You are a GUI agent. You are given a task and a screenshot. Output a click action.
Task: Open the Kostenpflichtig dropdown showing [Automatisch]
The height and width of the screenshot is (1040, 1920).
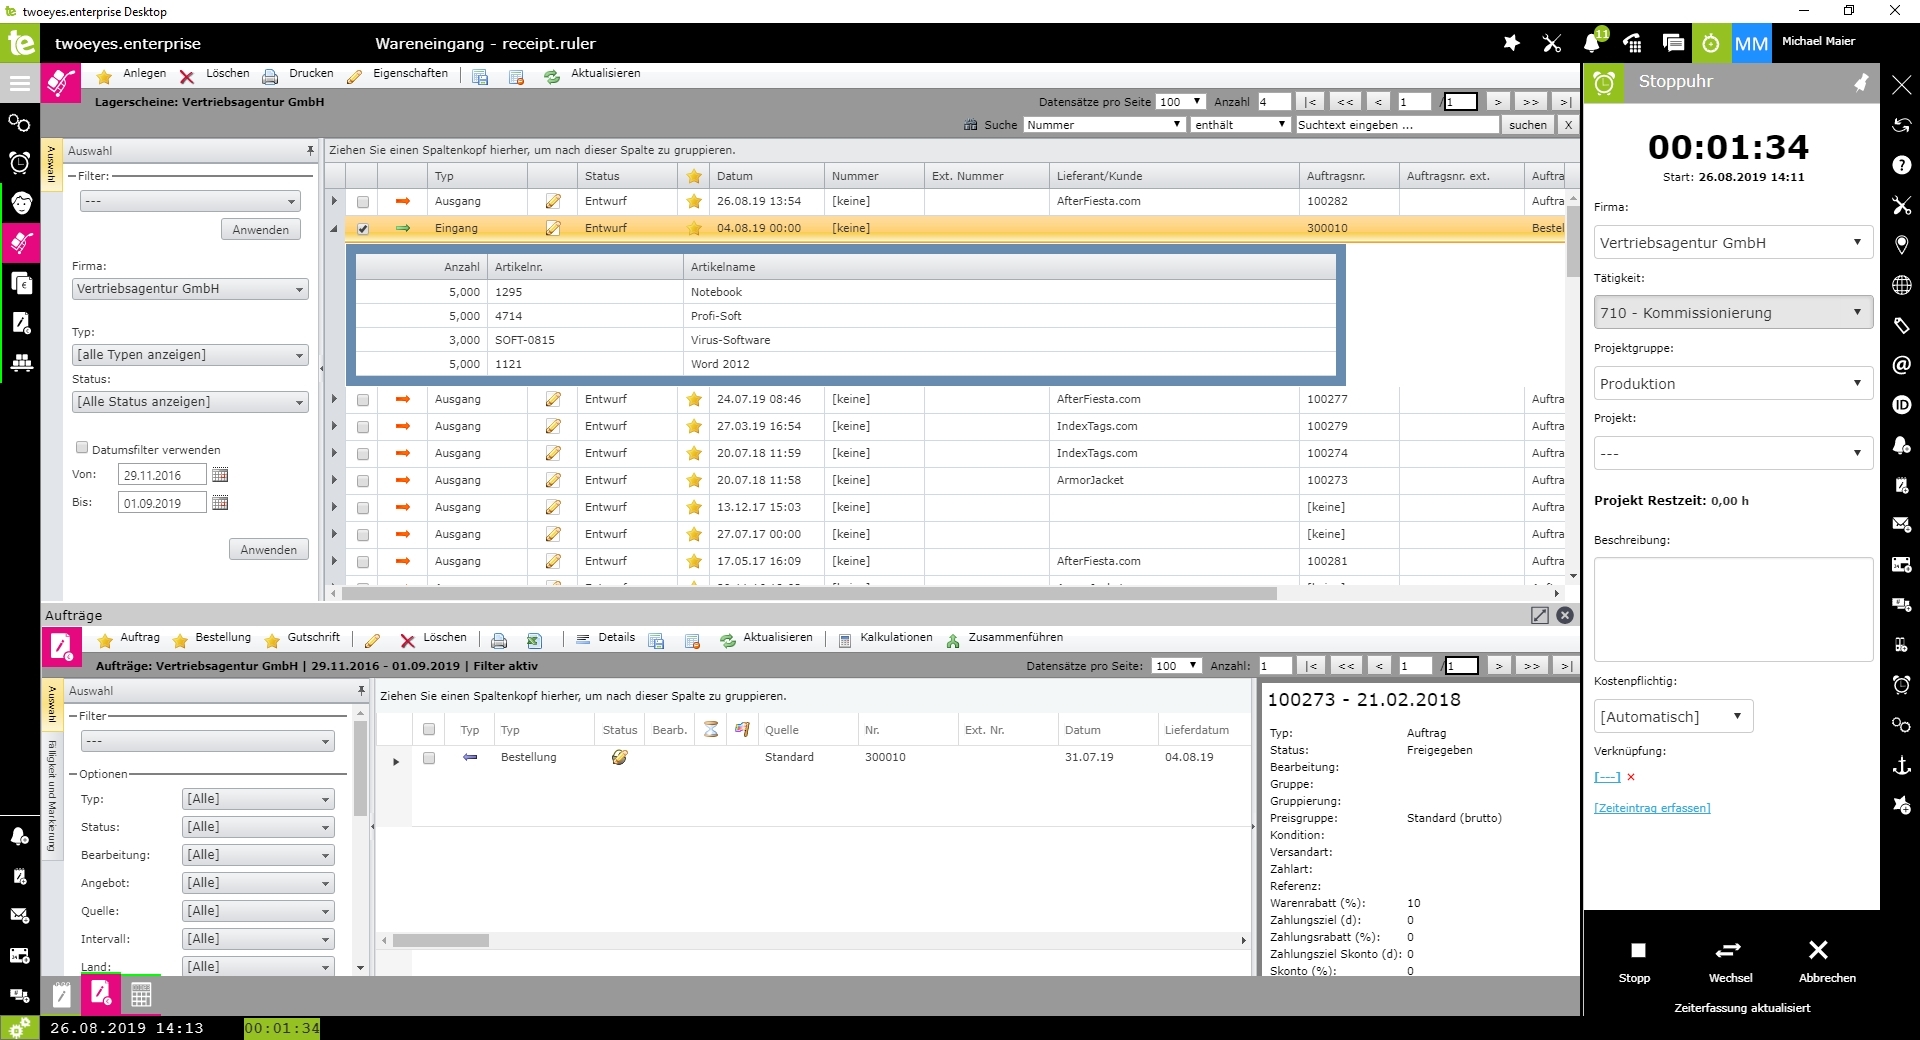pos(1673,716)
